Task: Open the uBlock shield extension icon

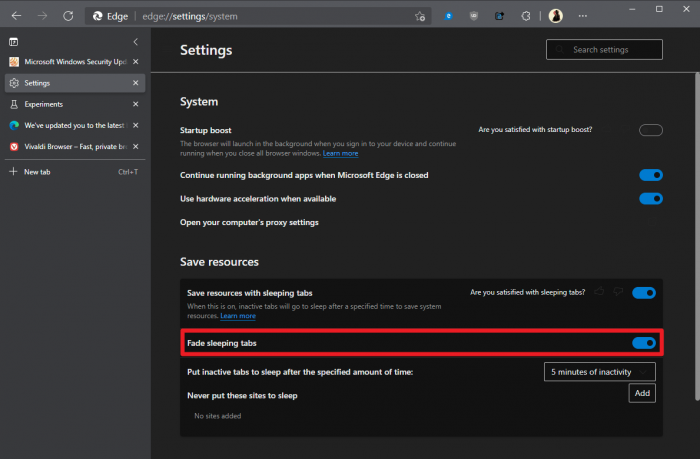Action: point(475,16)
